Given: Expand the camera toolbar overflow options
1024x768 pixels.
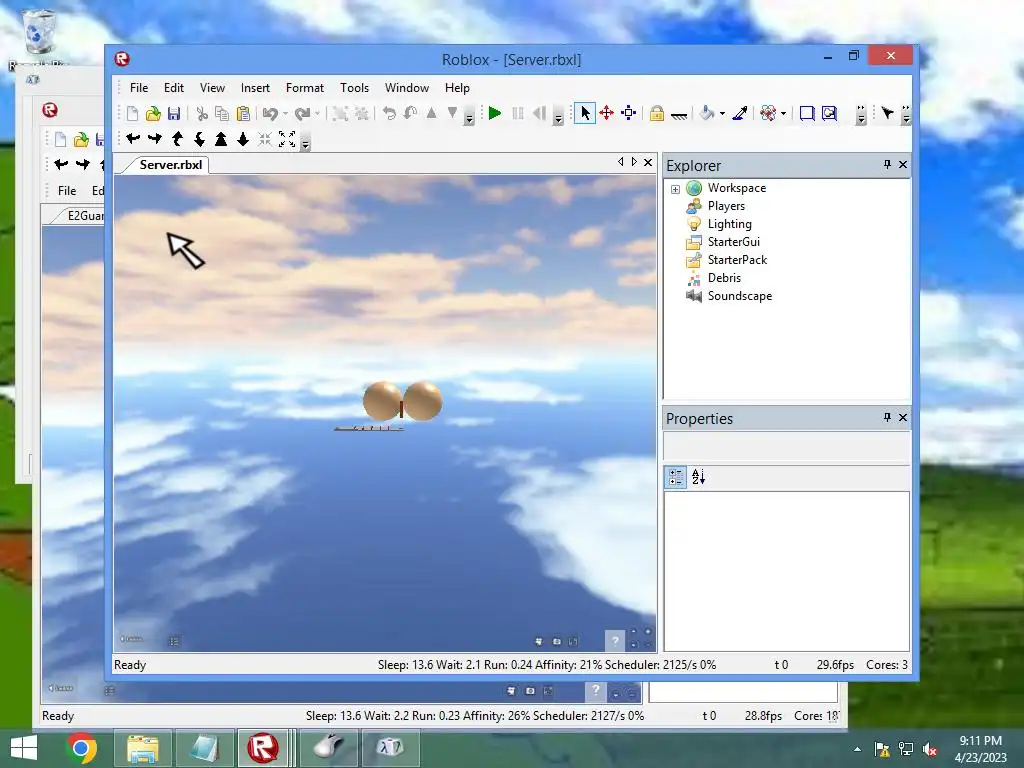Looking at the screenshot, I should (x=306, y=143).
